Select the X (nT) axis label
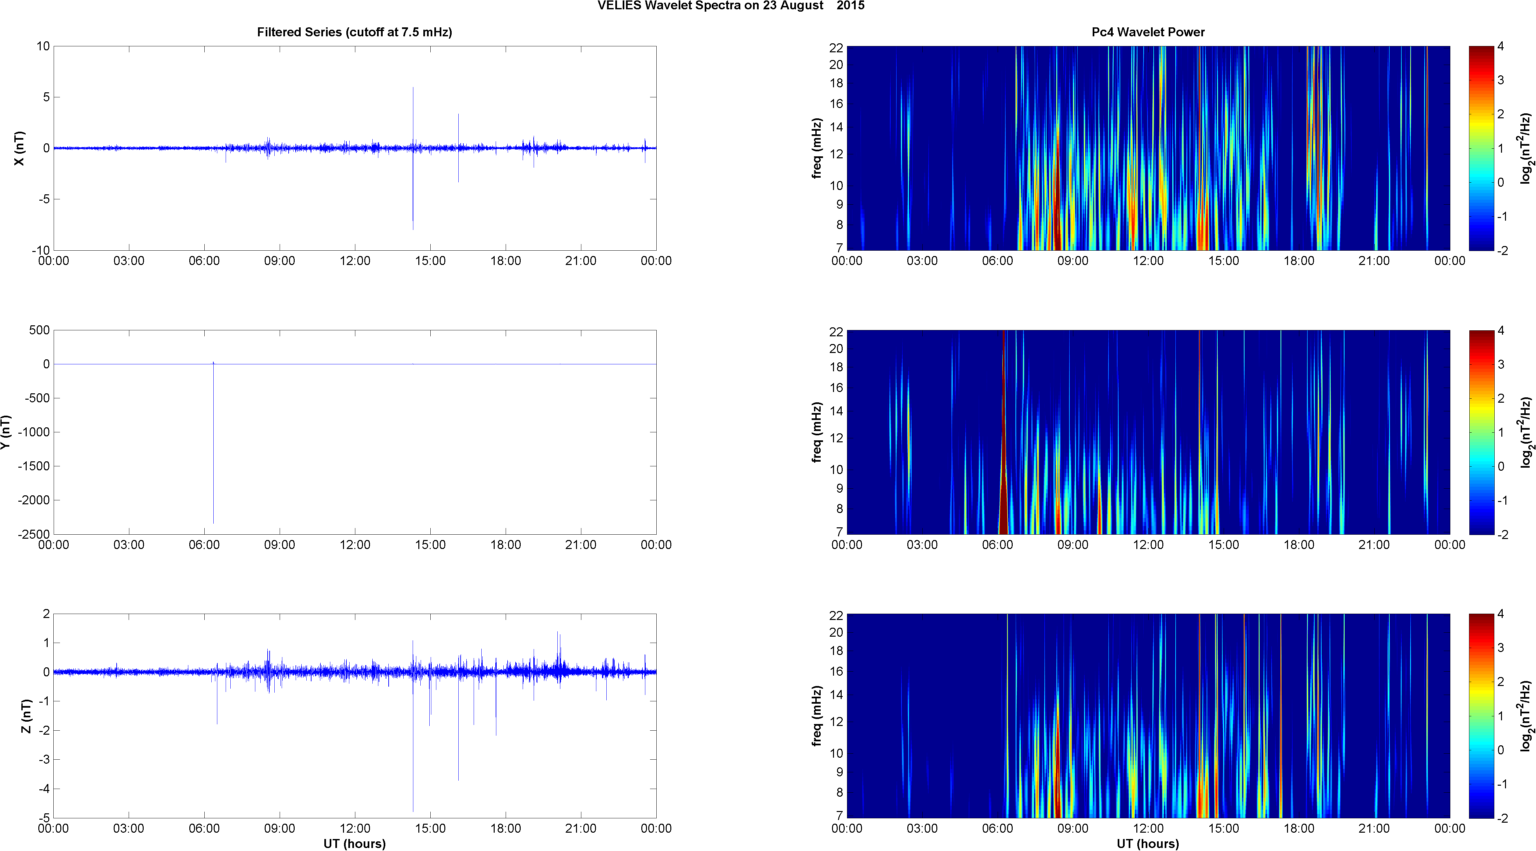The width and height of the screenshot is (1536, 851). tap(18, 148)
